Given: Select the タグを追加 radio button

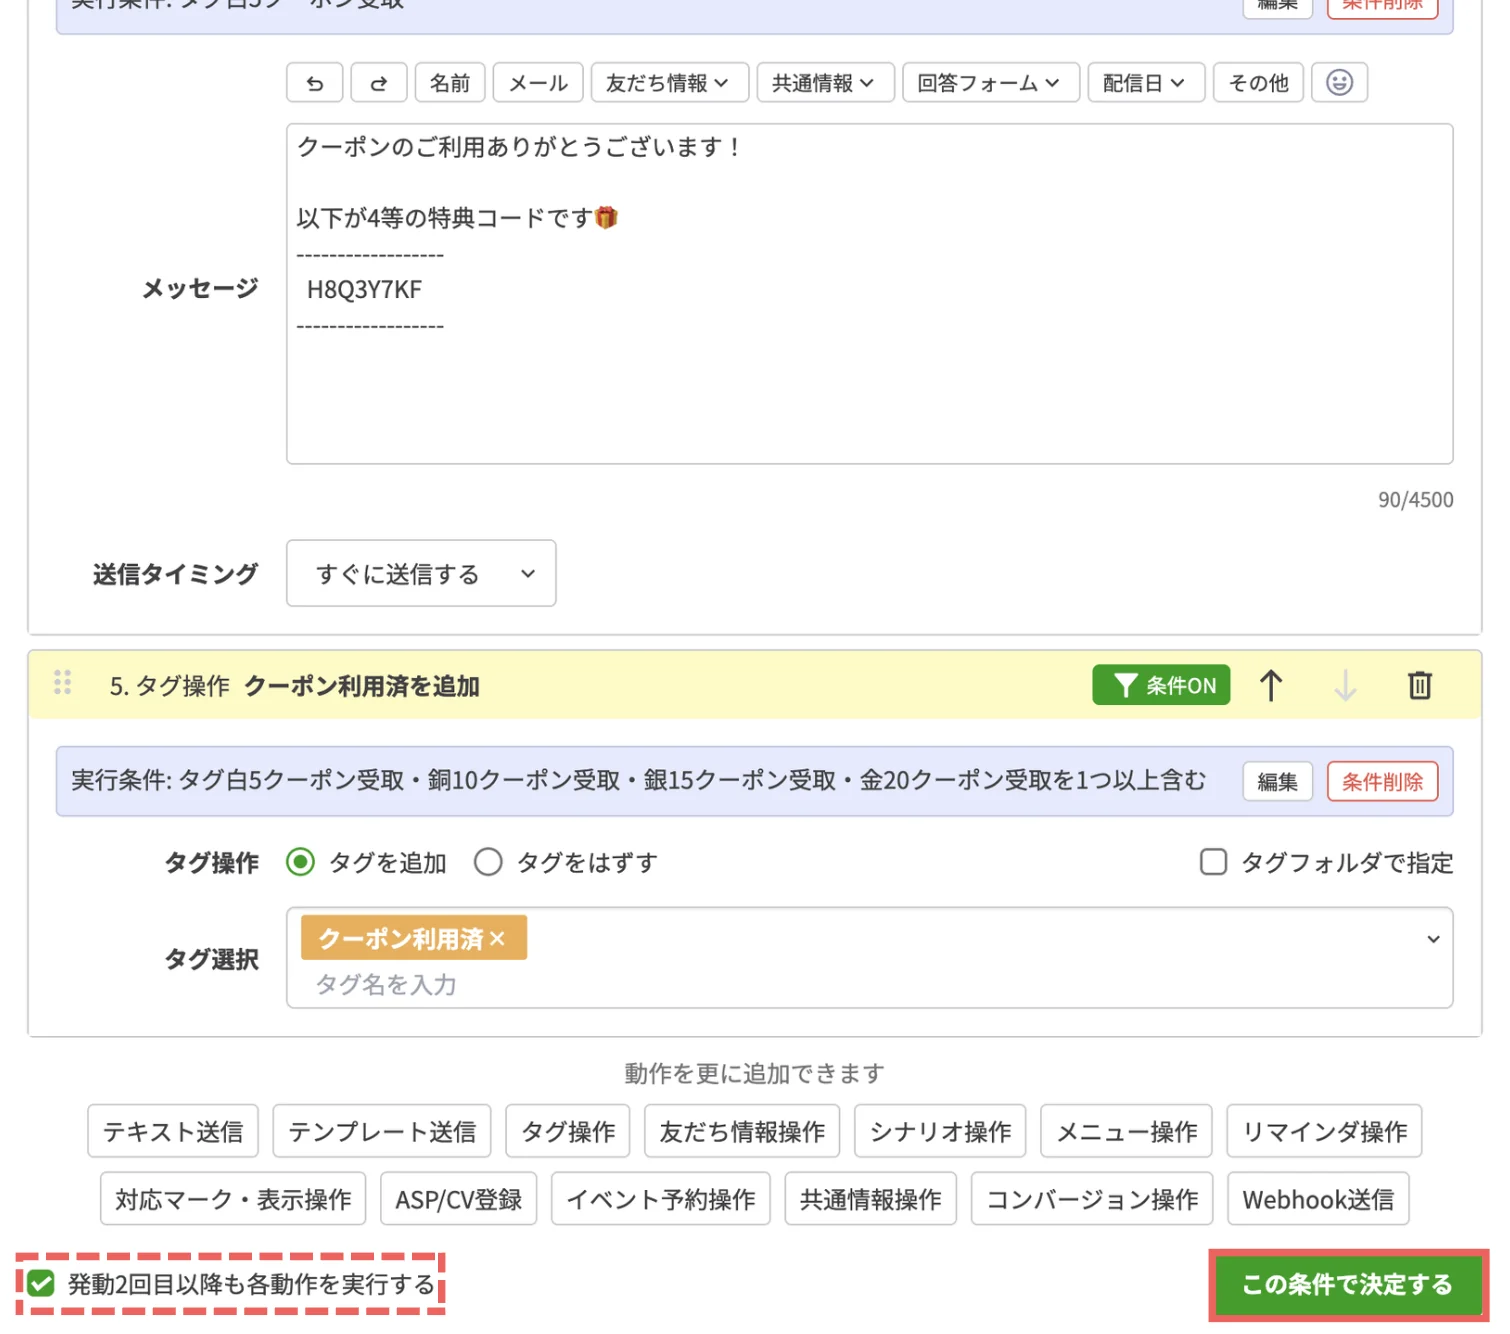Looking at the screenshot, I should (300, 862).
